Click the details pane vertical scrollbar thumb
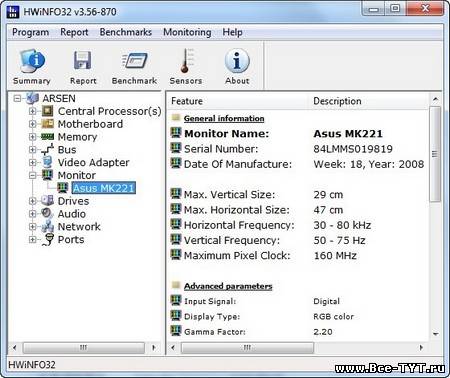 [x=435, y=154]
